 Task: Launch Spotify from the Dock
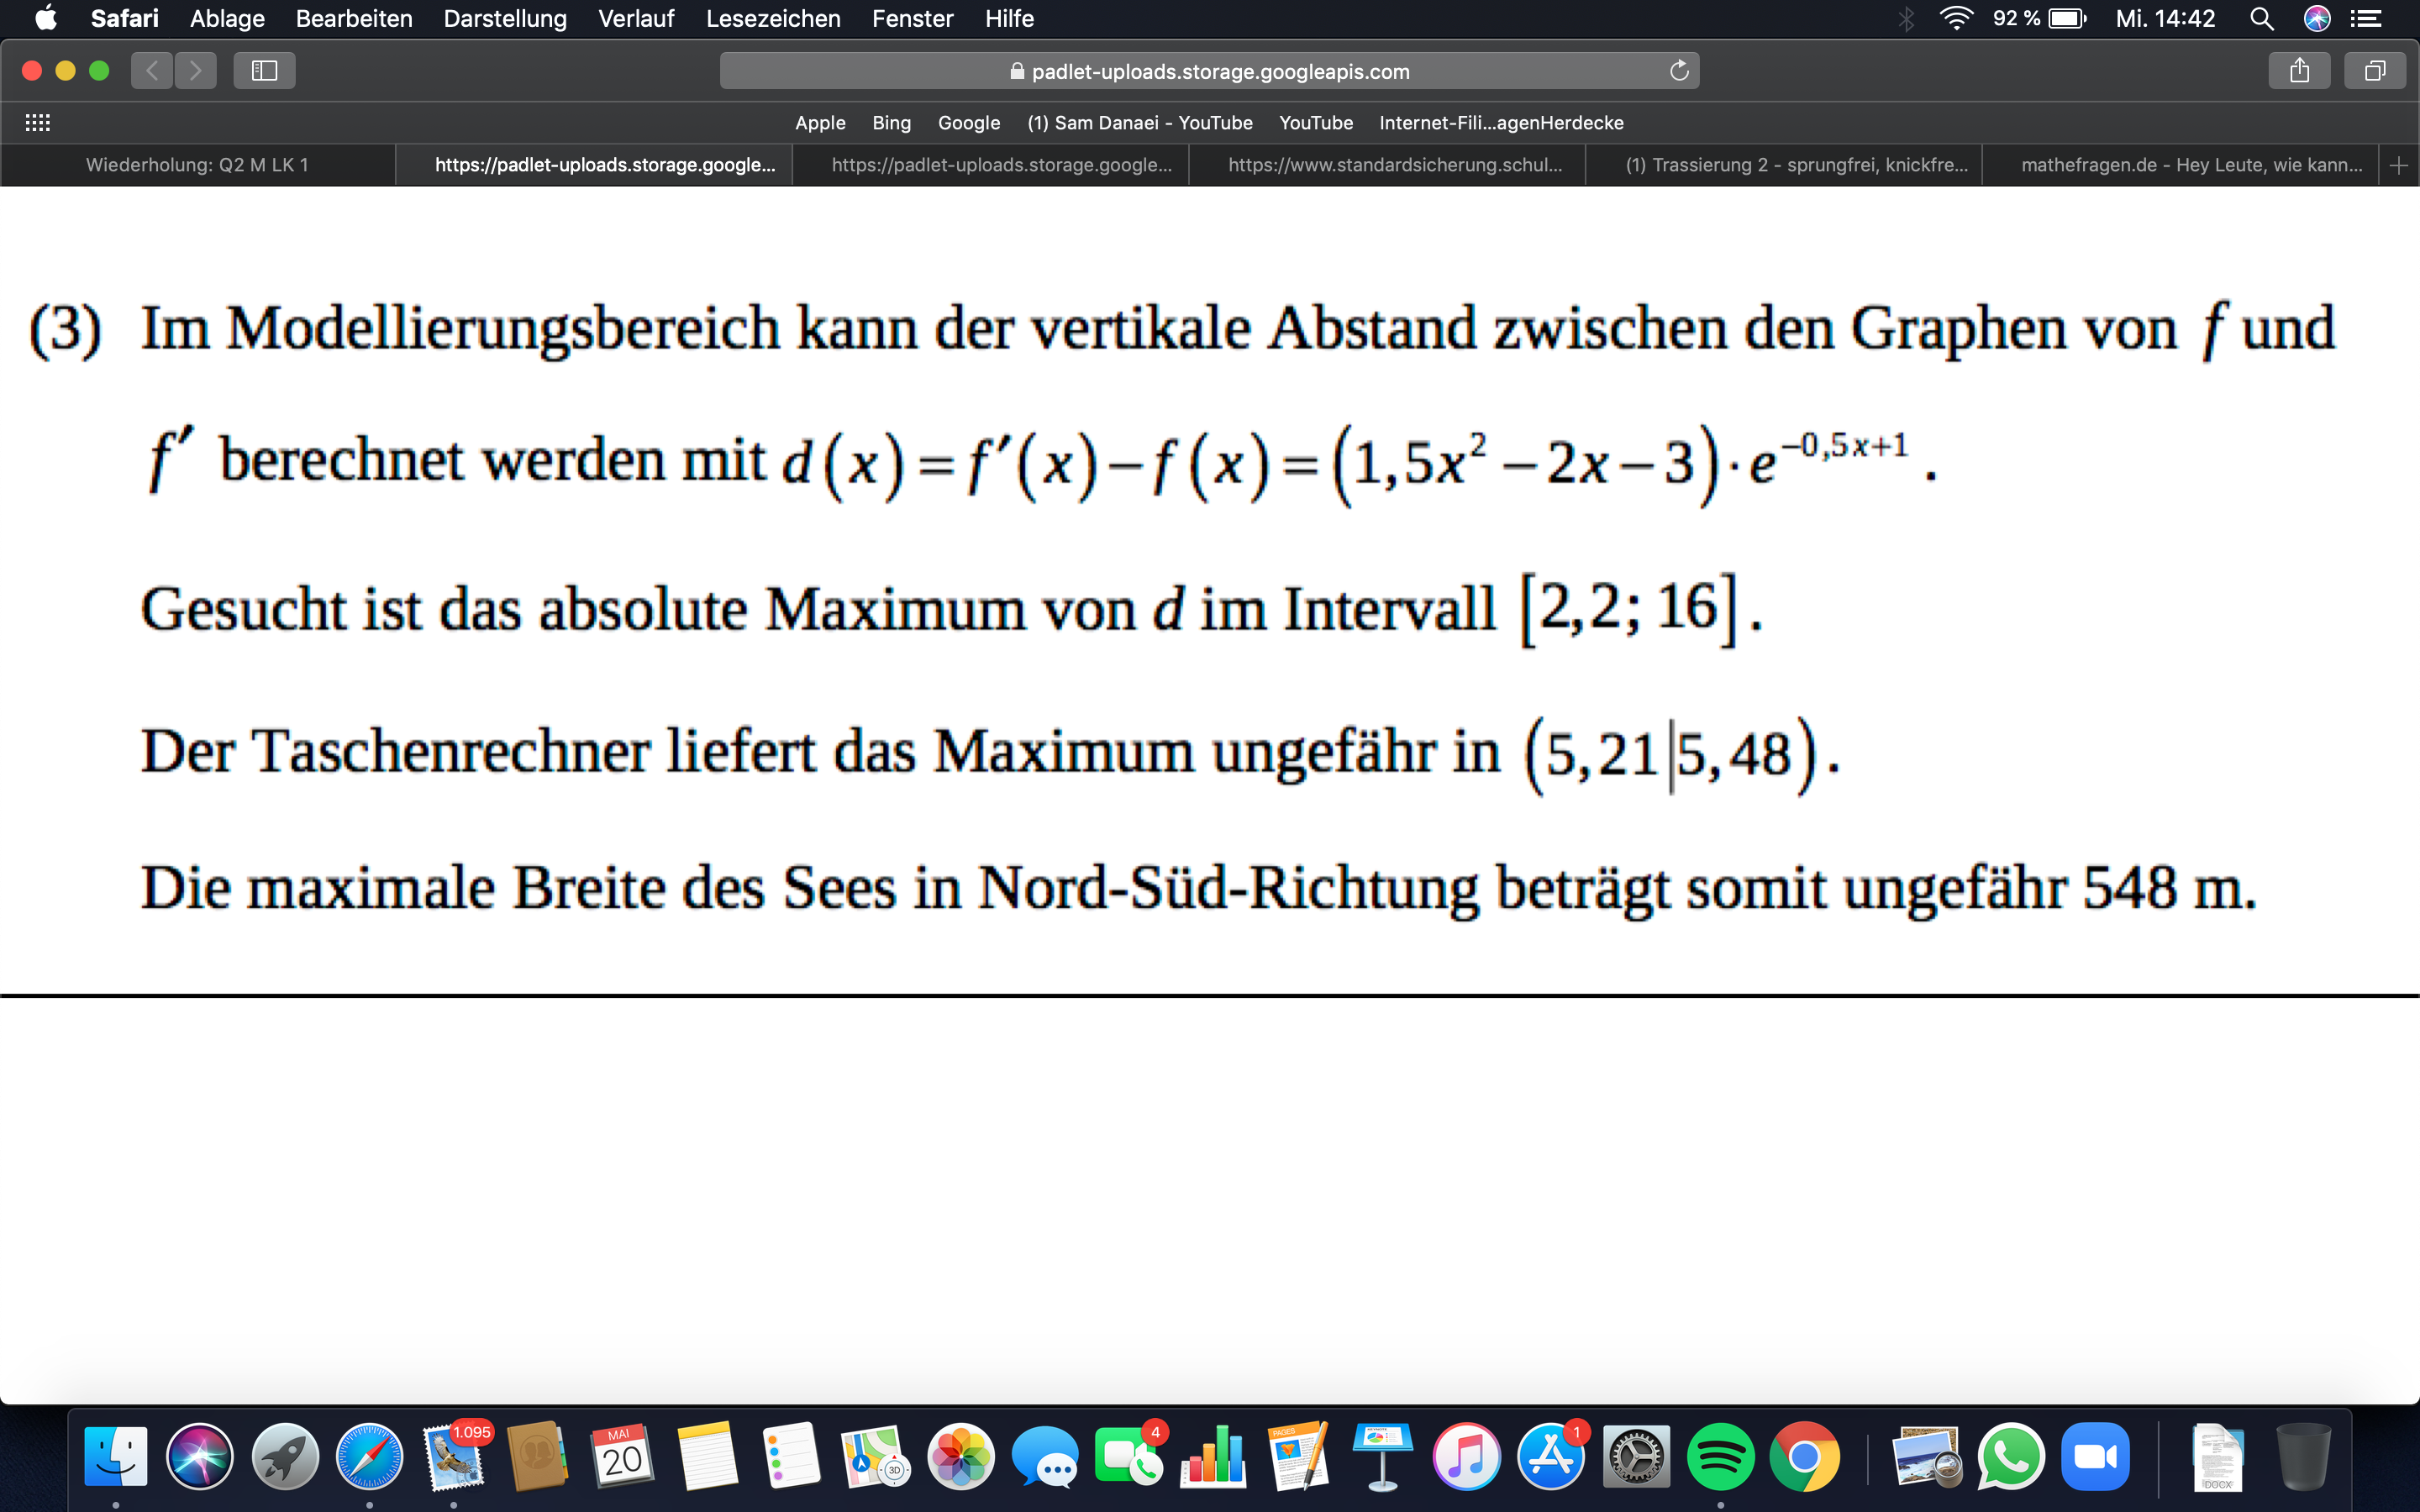[1720, 1456]
